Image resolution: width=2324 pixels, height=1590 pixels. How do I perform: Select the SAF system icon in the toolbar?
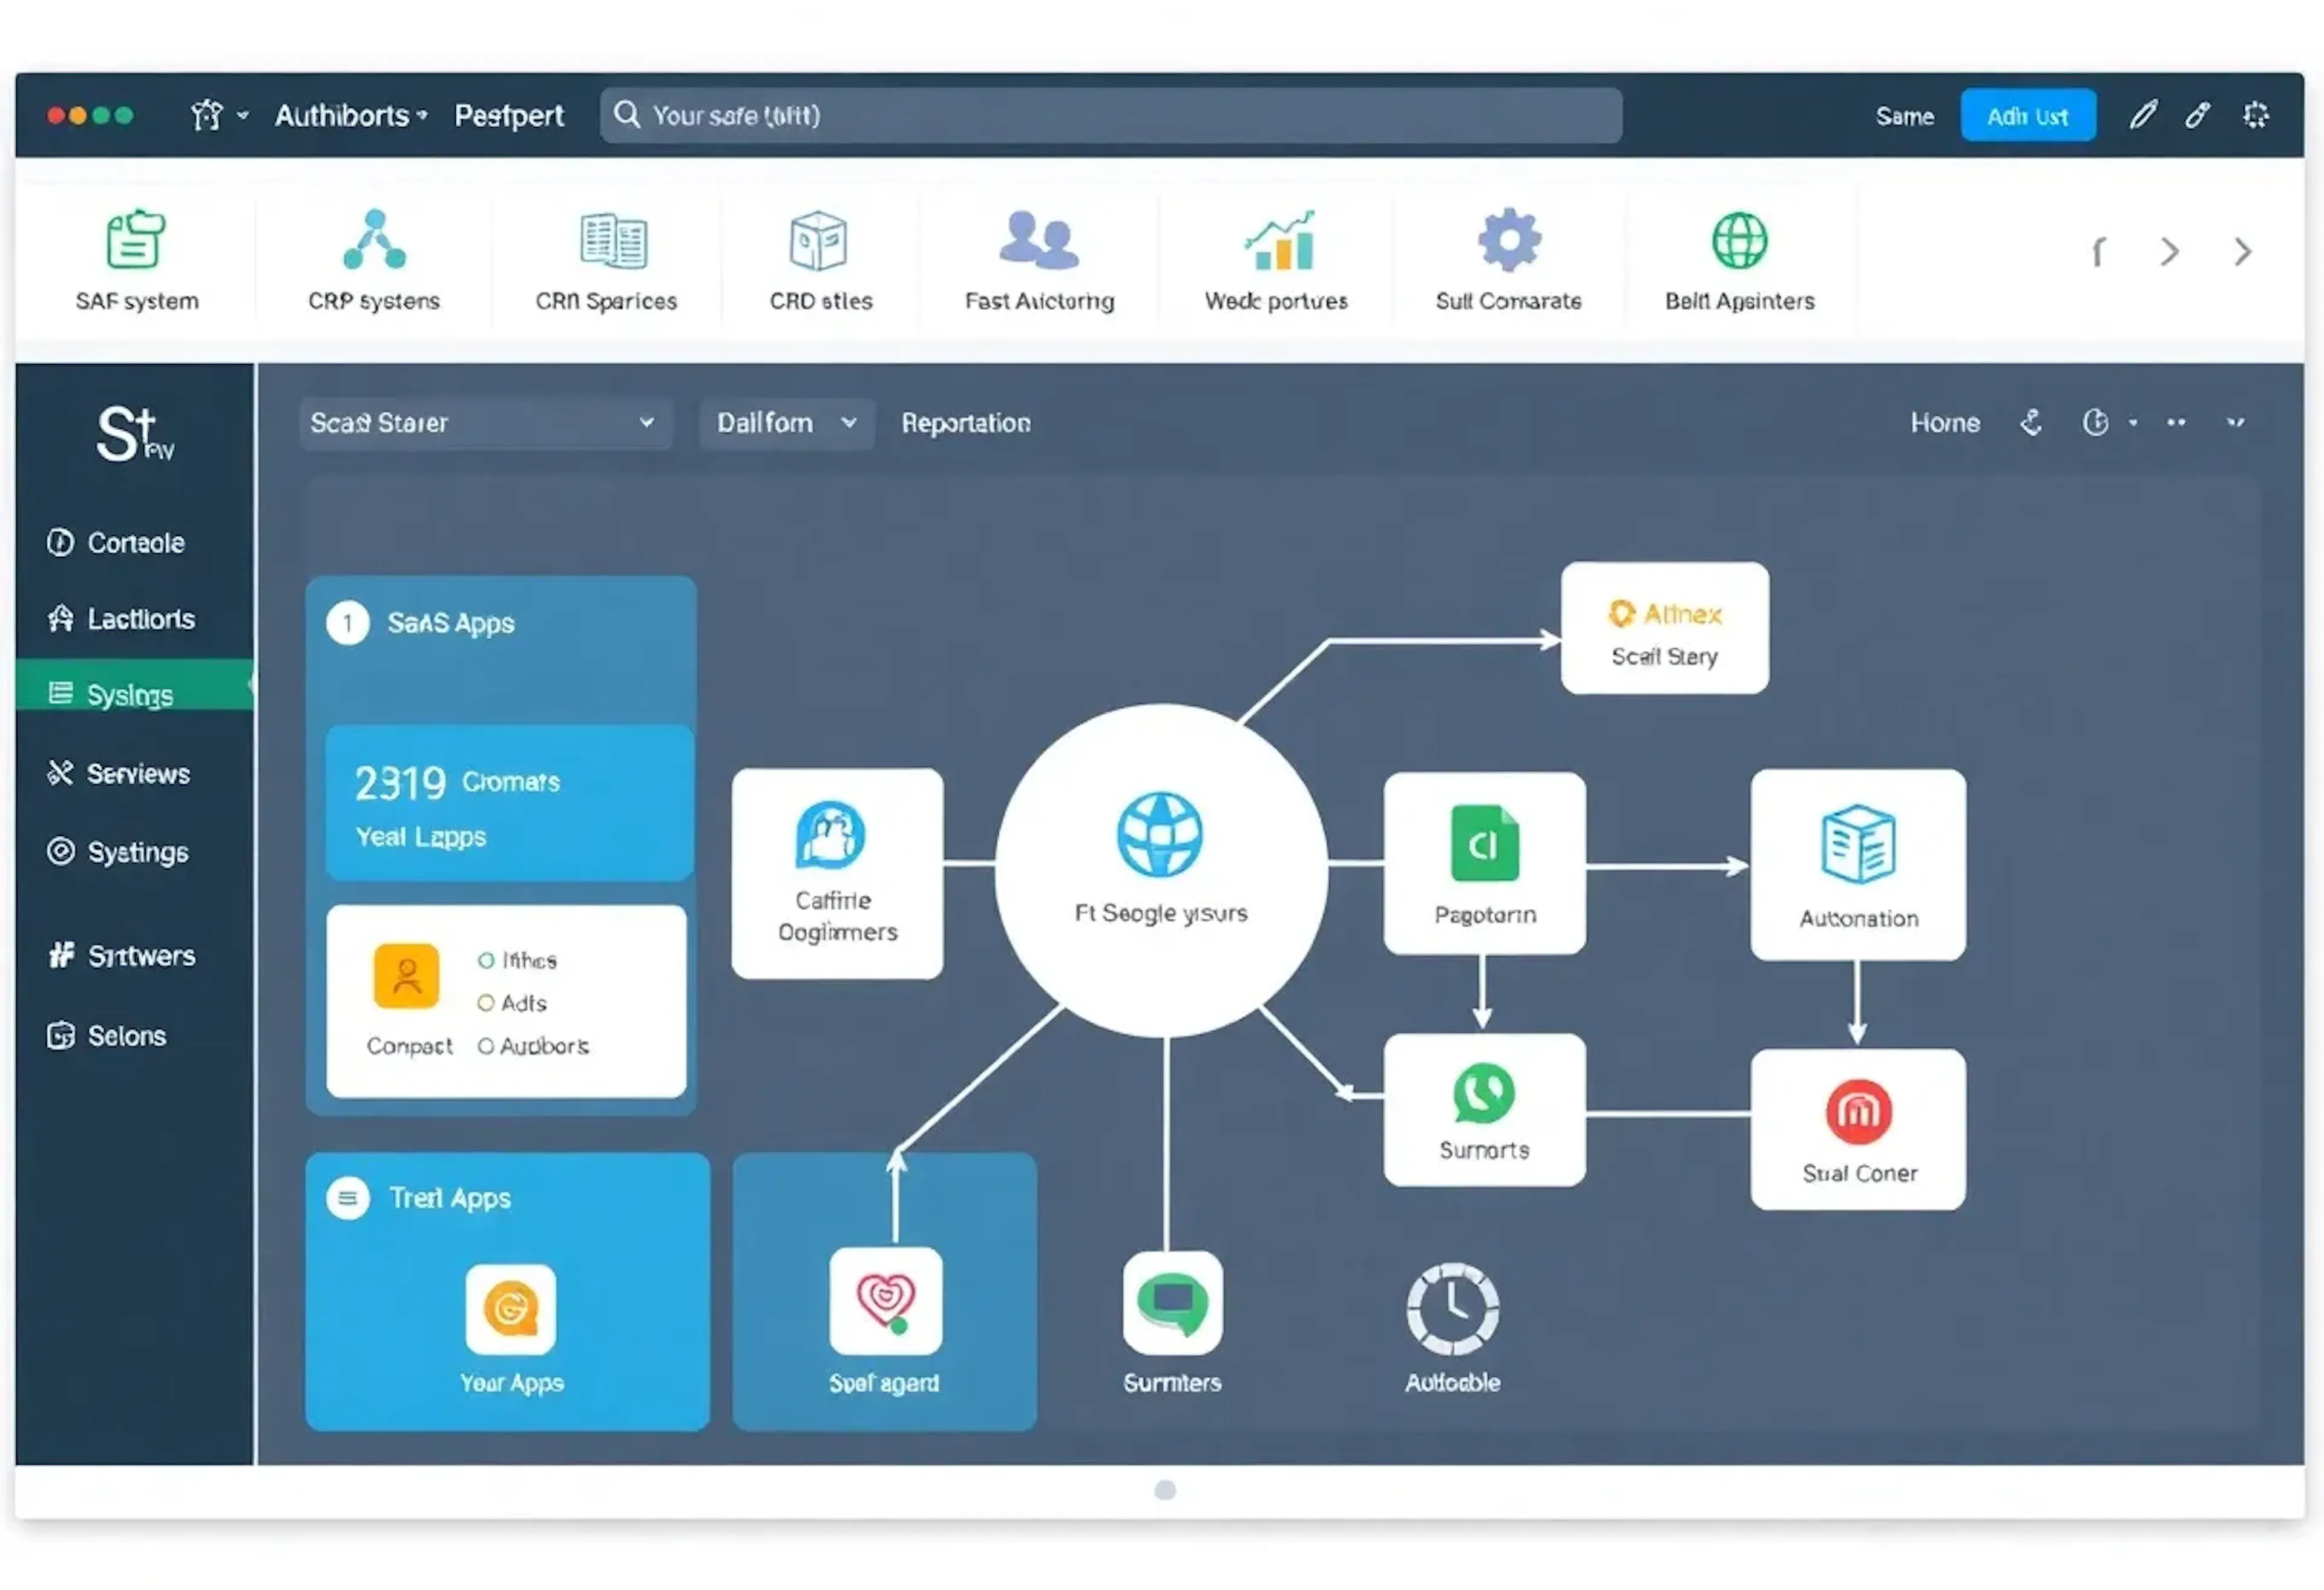pos(136,240)
